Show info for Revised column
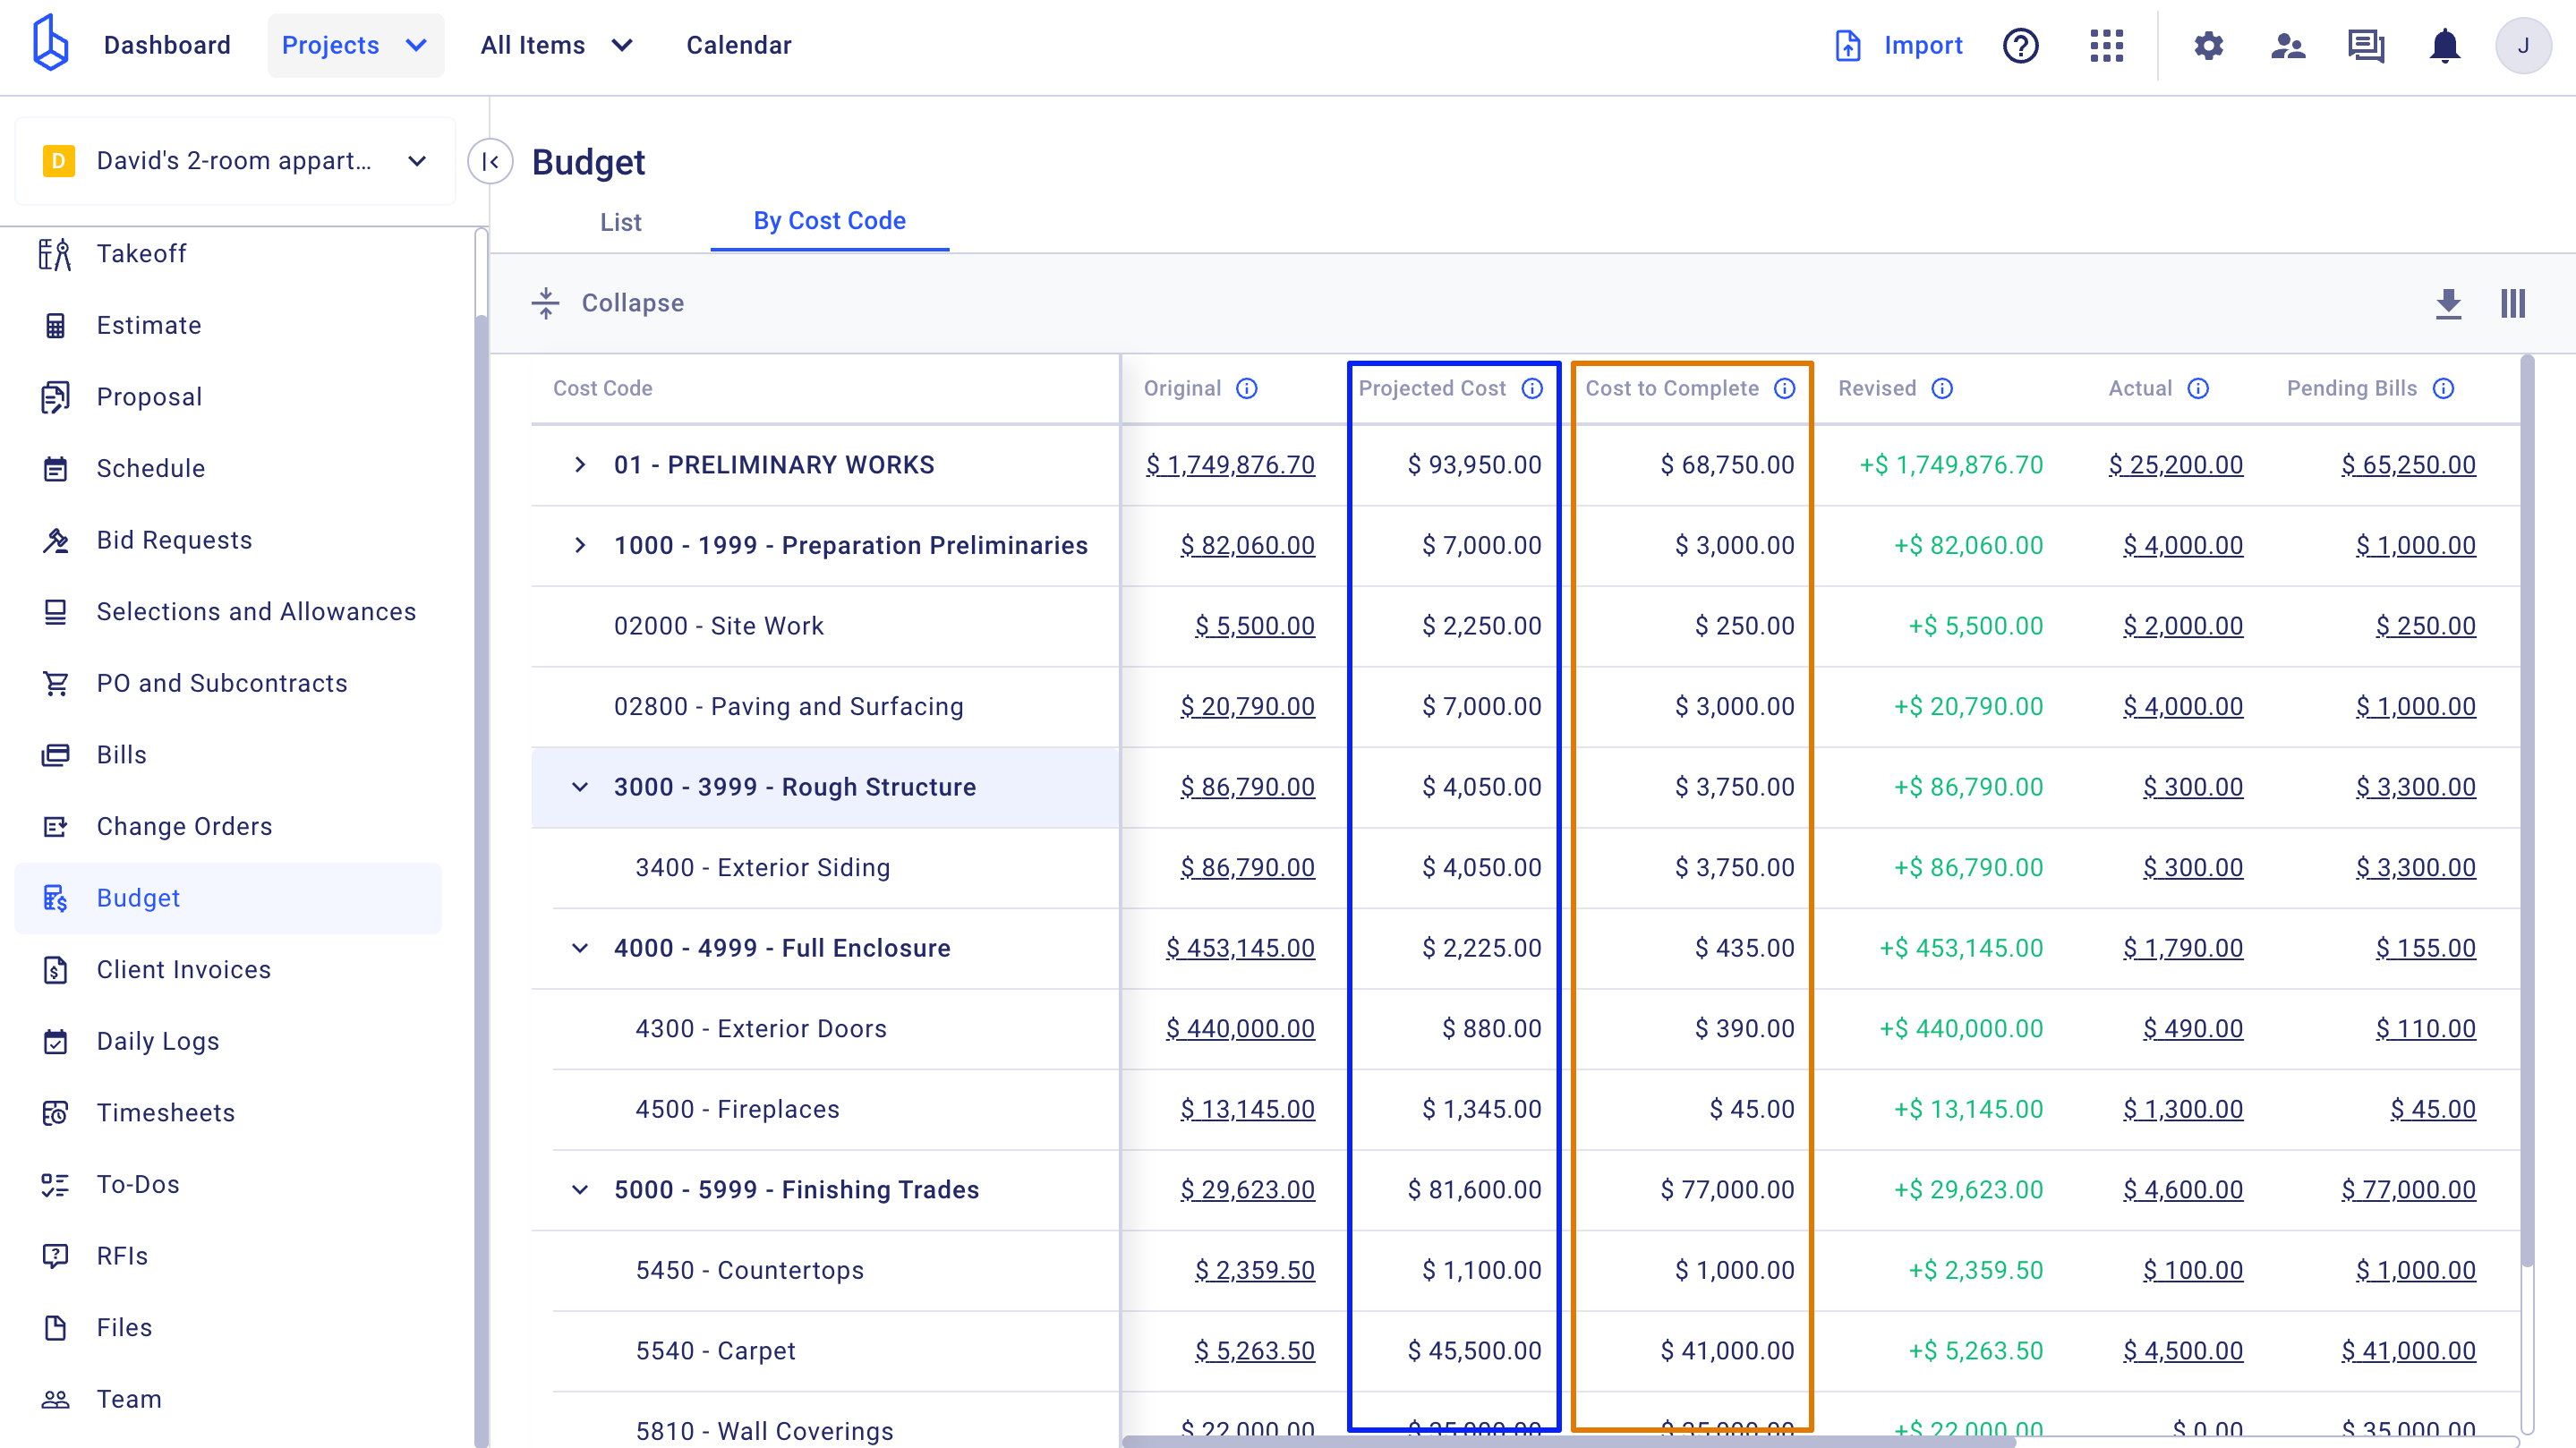 pyautogui.click(x=1942, y=388)
